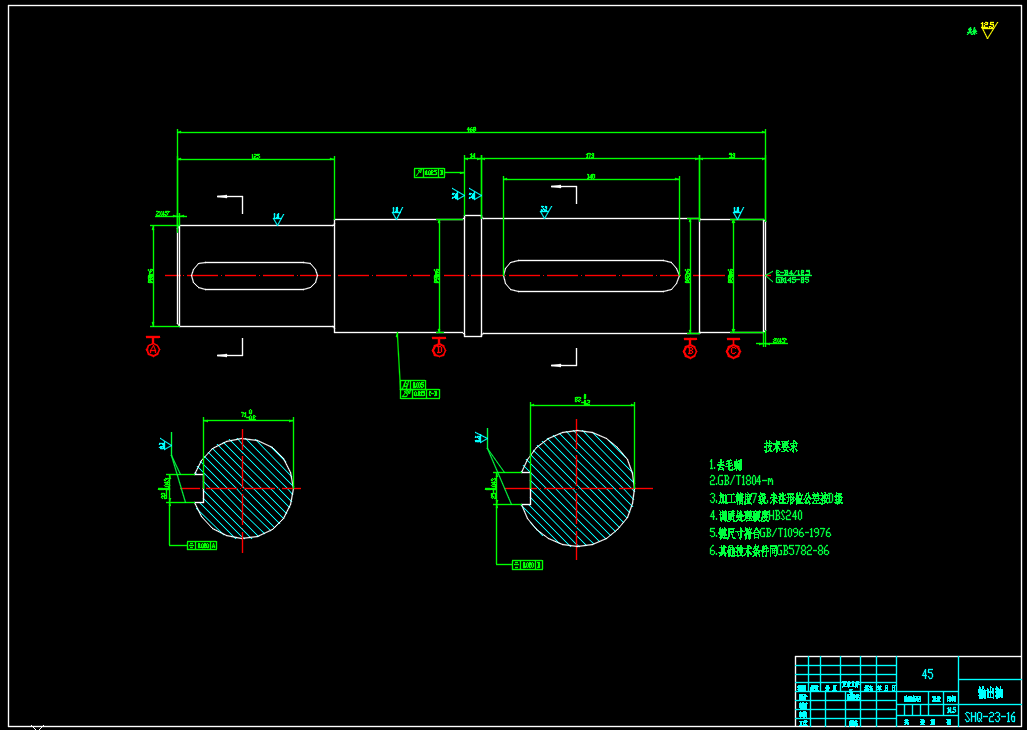Viewport: 1027px width, 730px height.
Task: Select note line 6 referencing GB5782-86
Action: (768, 550)
